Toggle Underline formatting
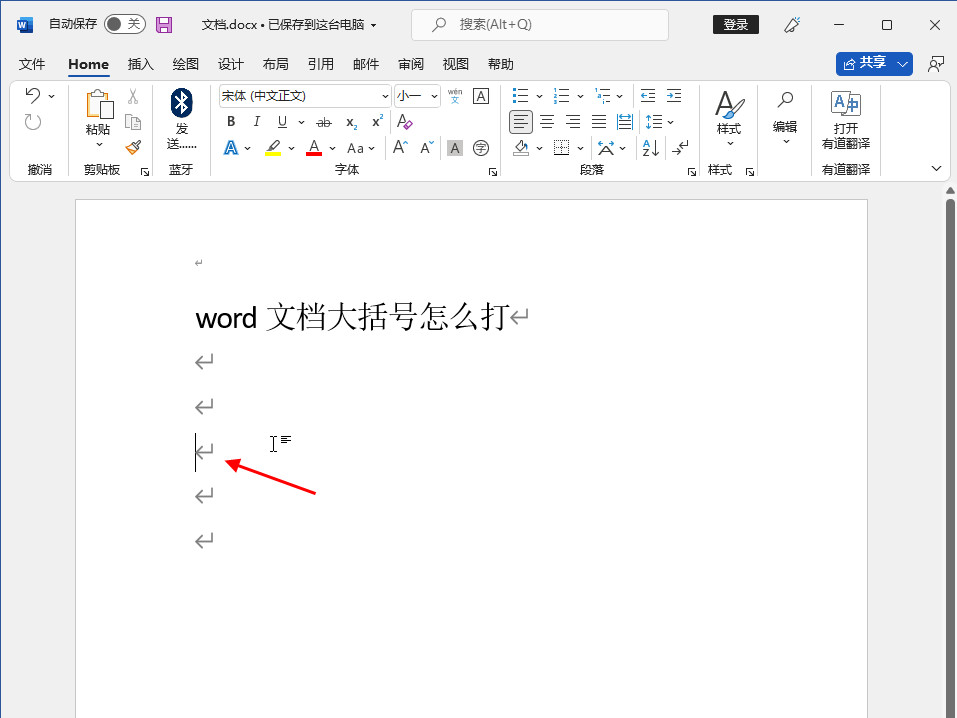 282,122
